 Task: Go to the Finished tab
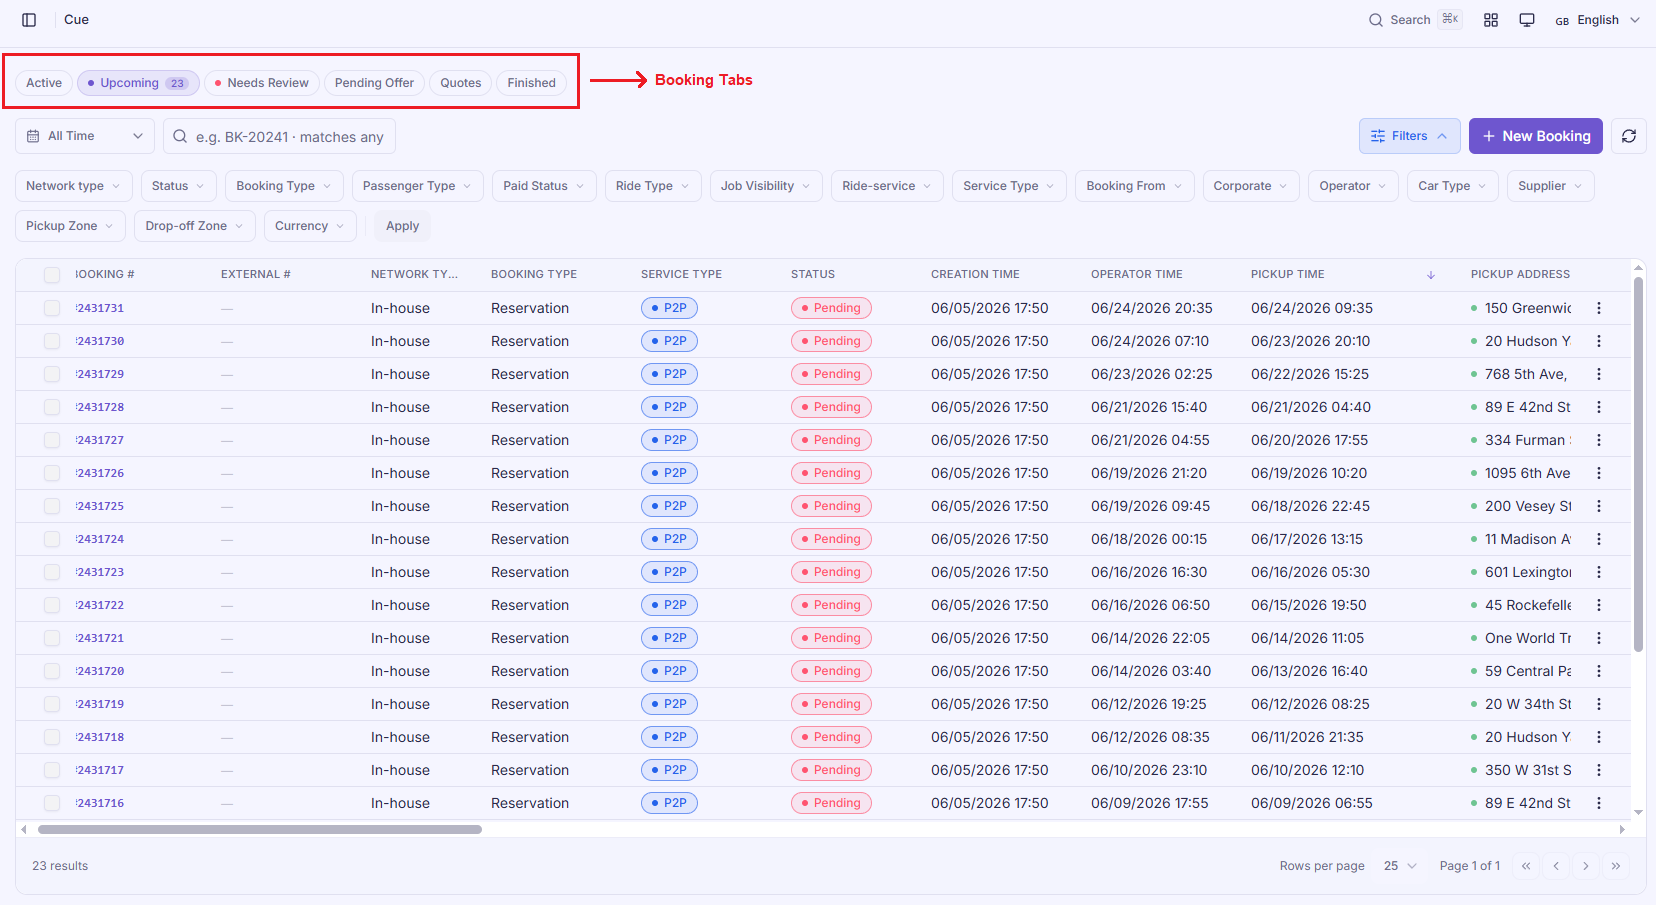click(531, 83)
